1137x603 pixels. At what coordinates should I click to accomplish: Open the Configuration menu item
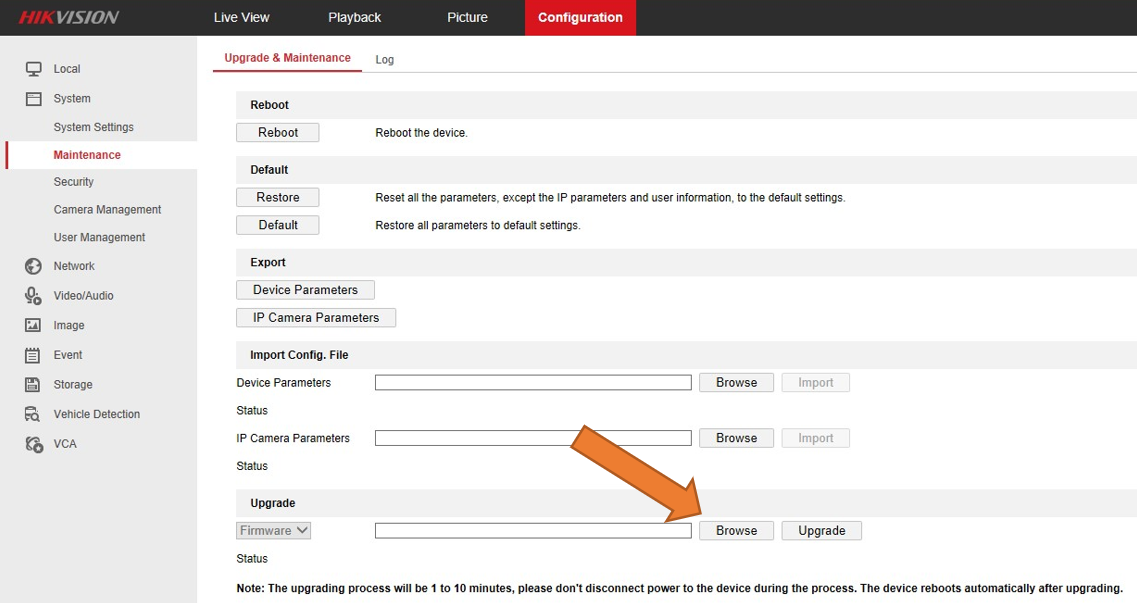tap(580, 17)
